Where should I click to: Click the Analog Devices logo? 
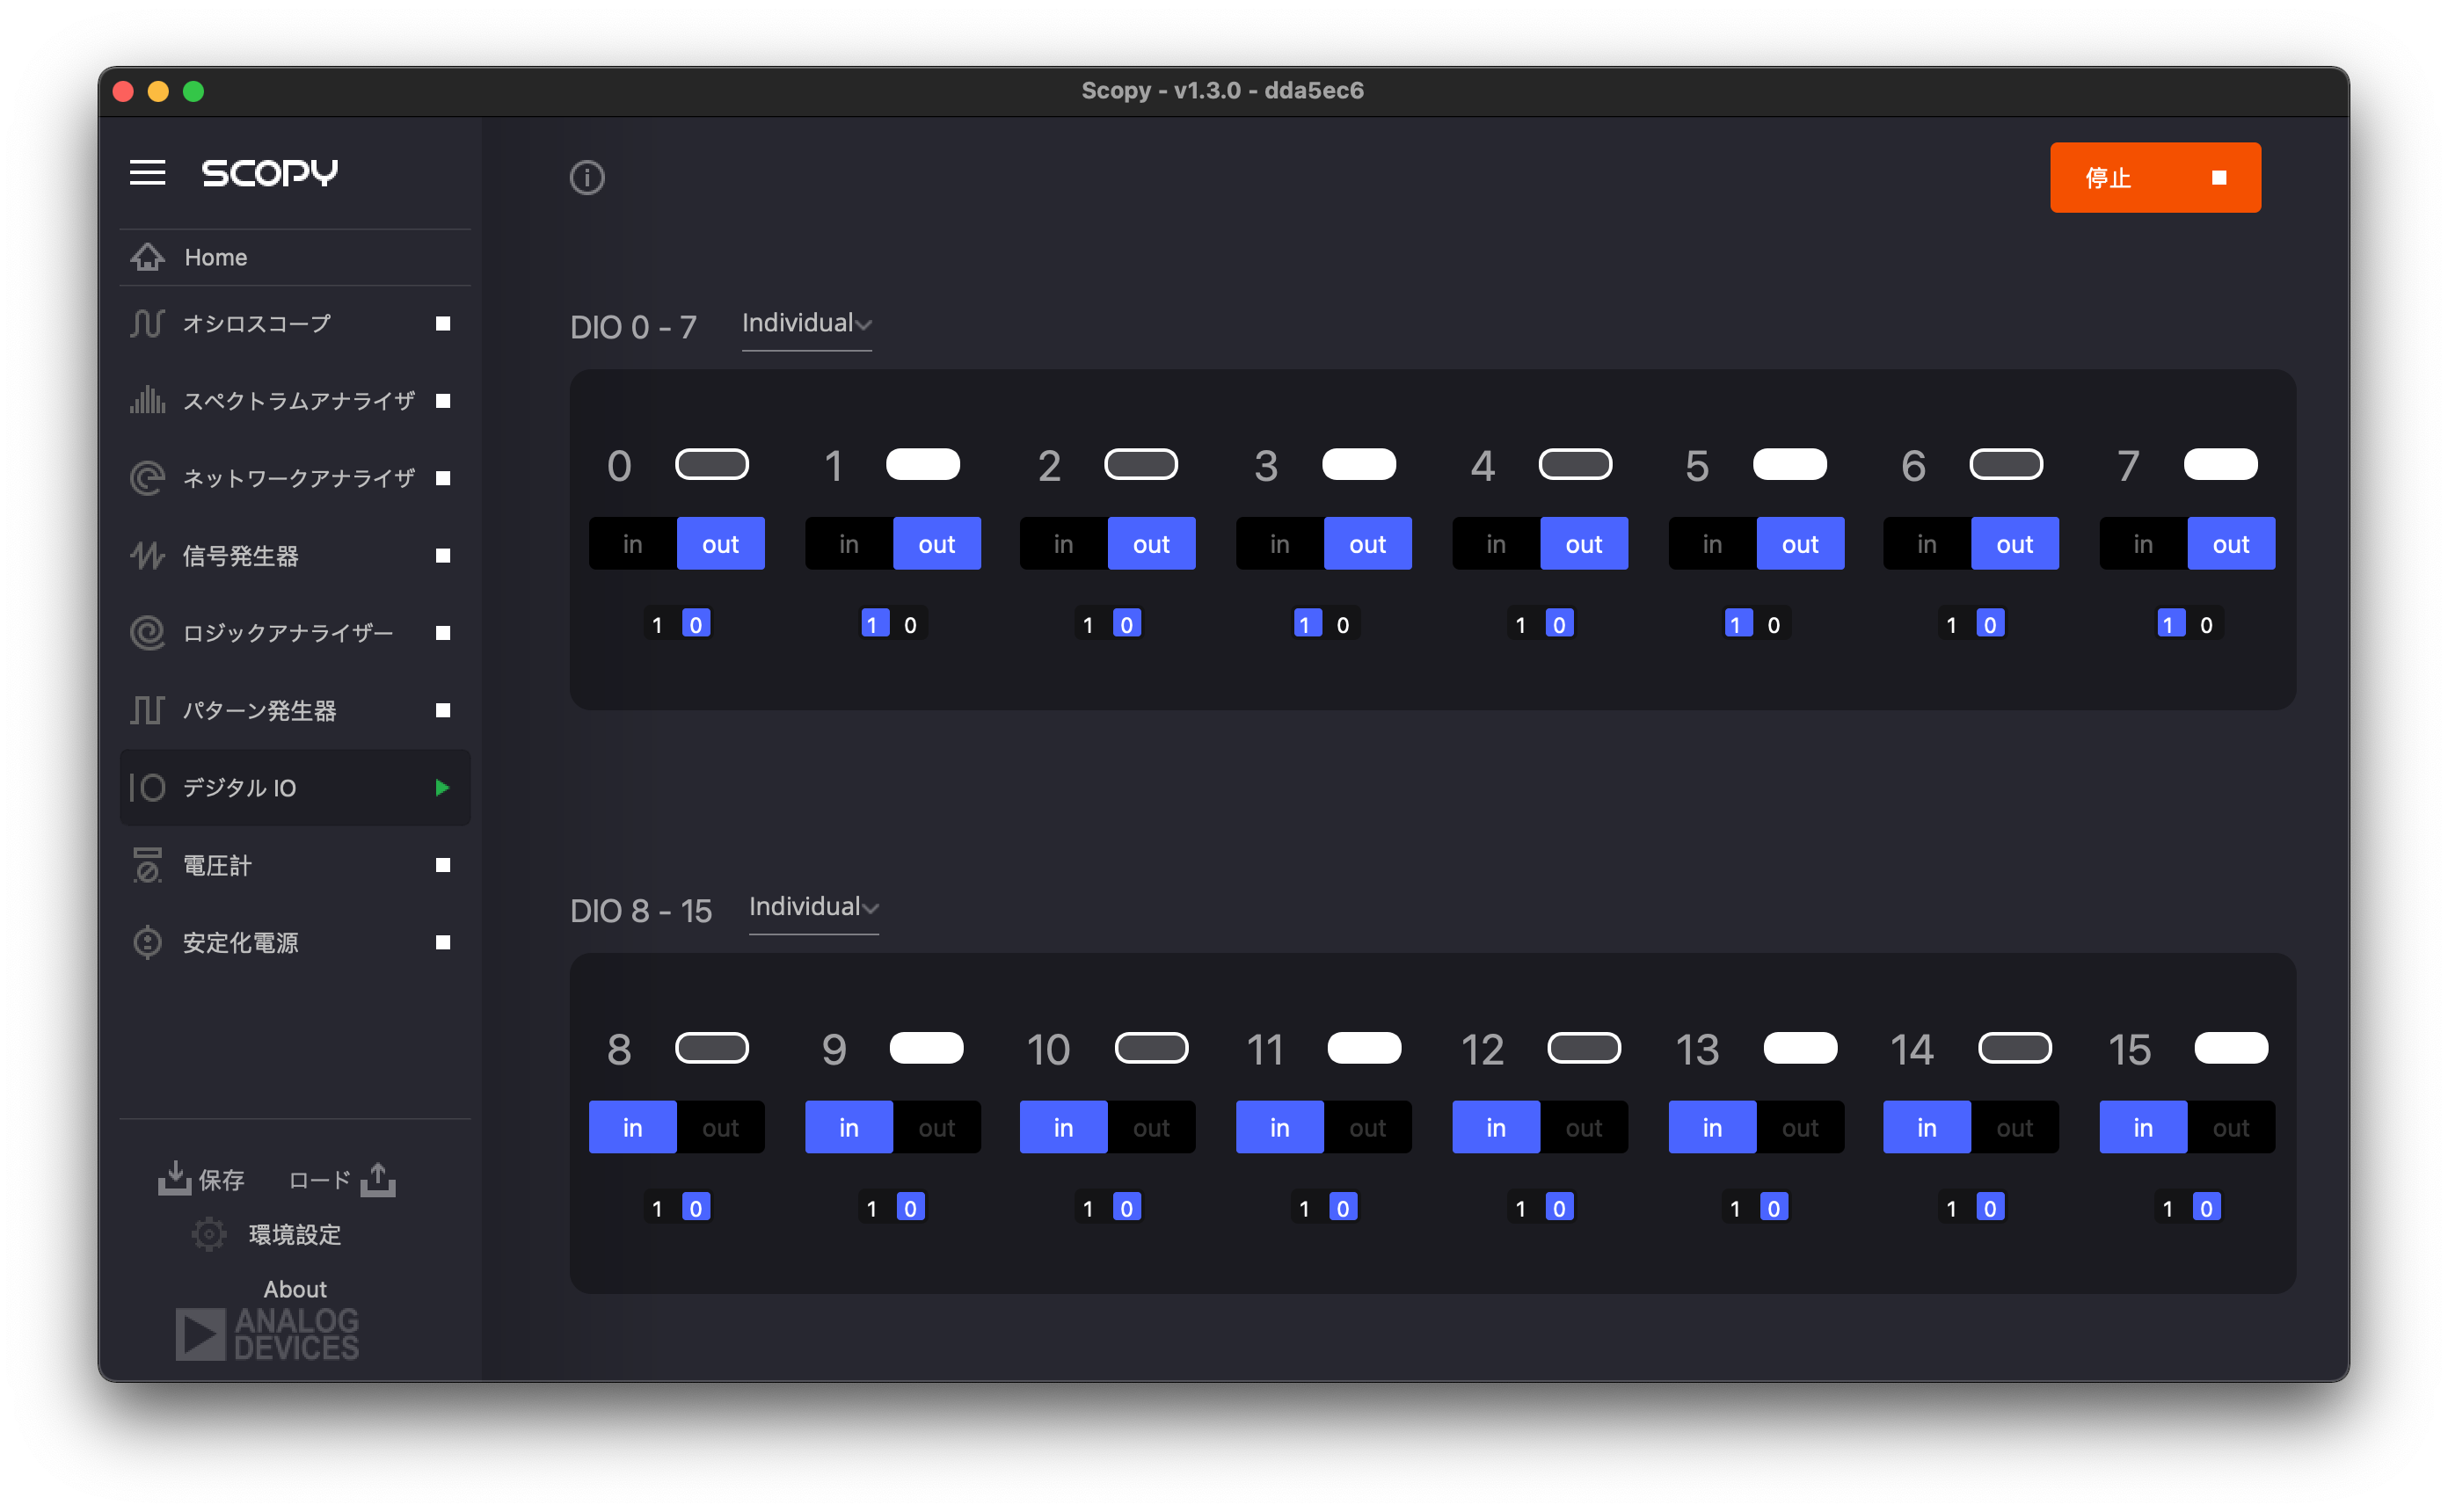pyautogui.click(x=267, y=1334)
